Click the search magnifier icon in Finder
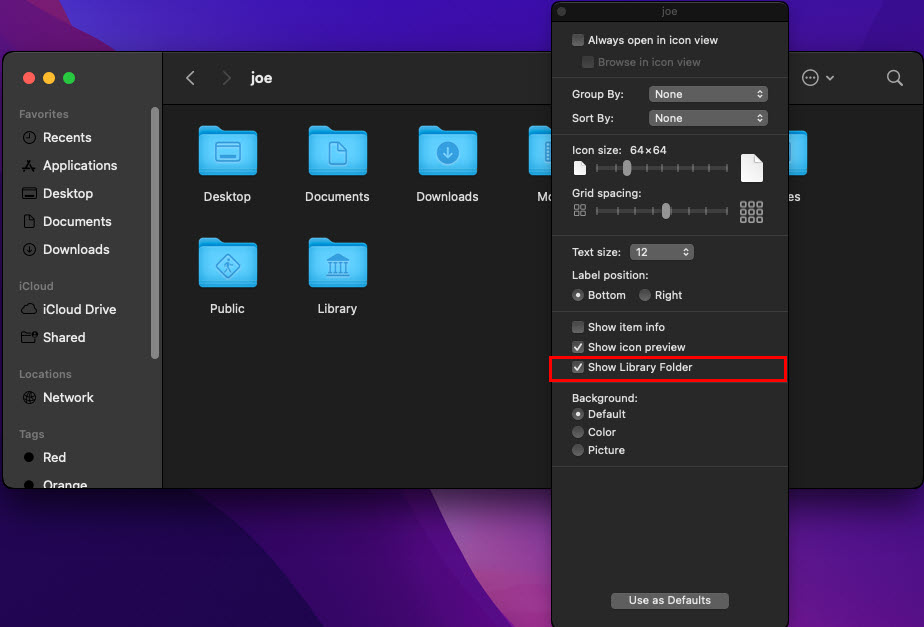924x627 pixels. (x=894, y=78)
